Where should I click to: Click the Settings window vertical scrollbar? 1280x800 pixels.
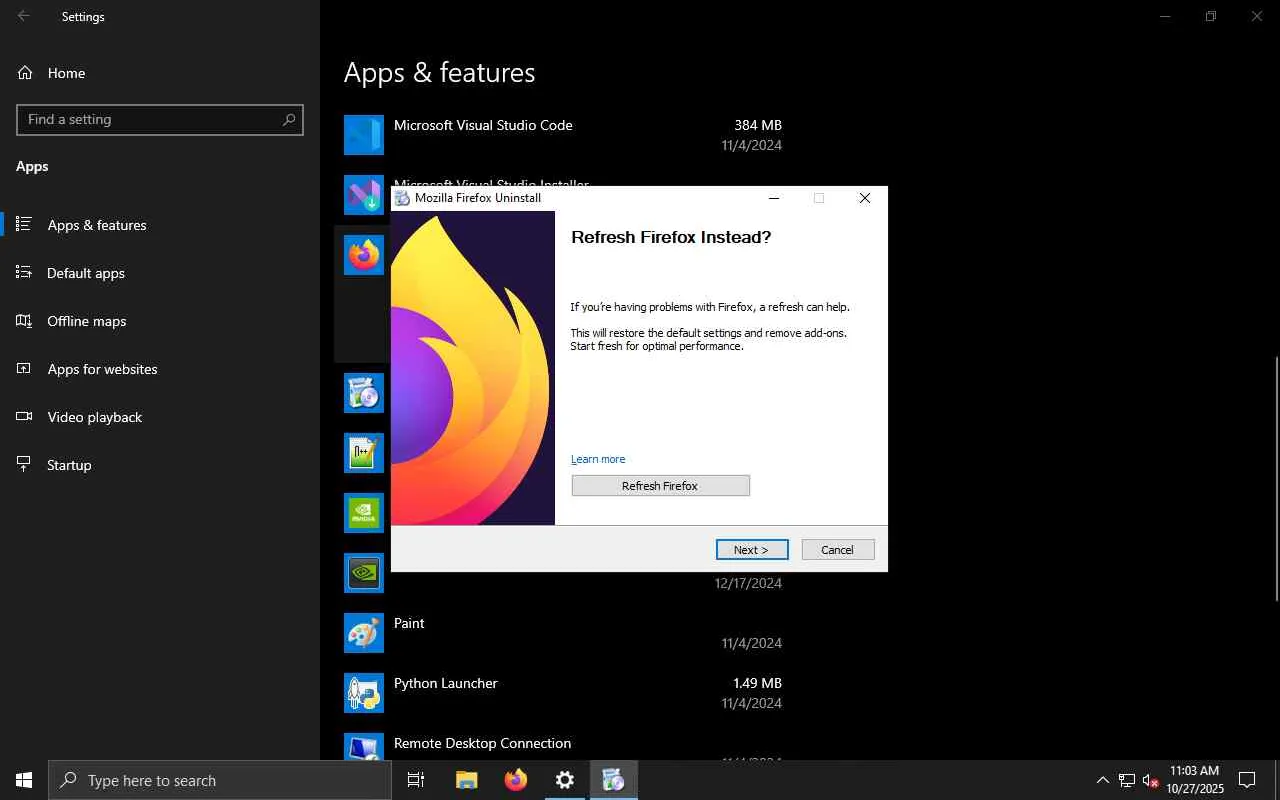coord(1276,478)
